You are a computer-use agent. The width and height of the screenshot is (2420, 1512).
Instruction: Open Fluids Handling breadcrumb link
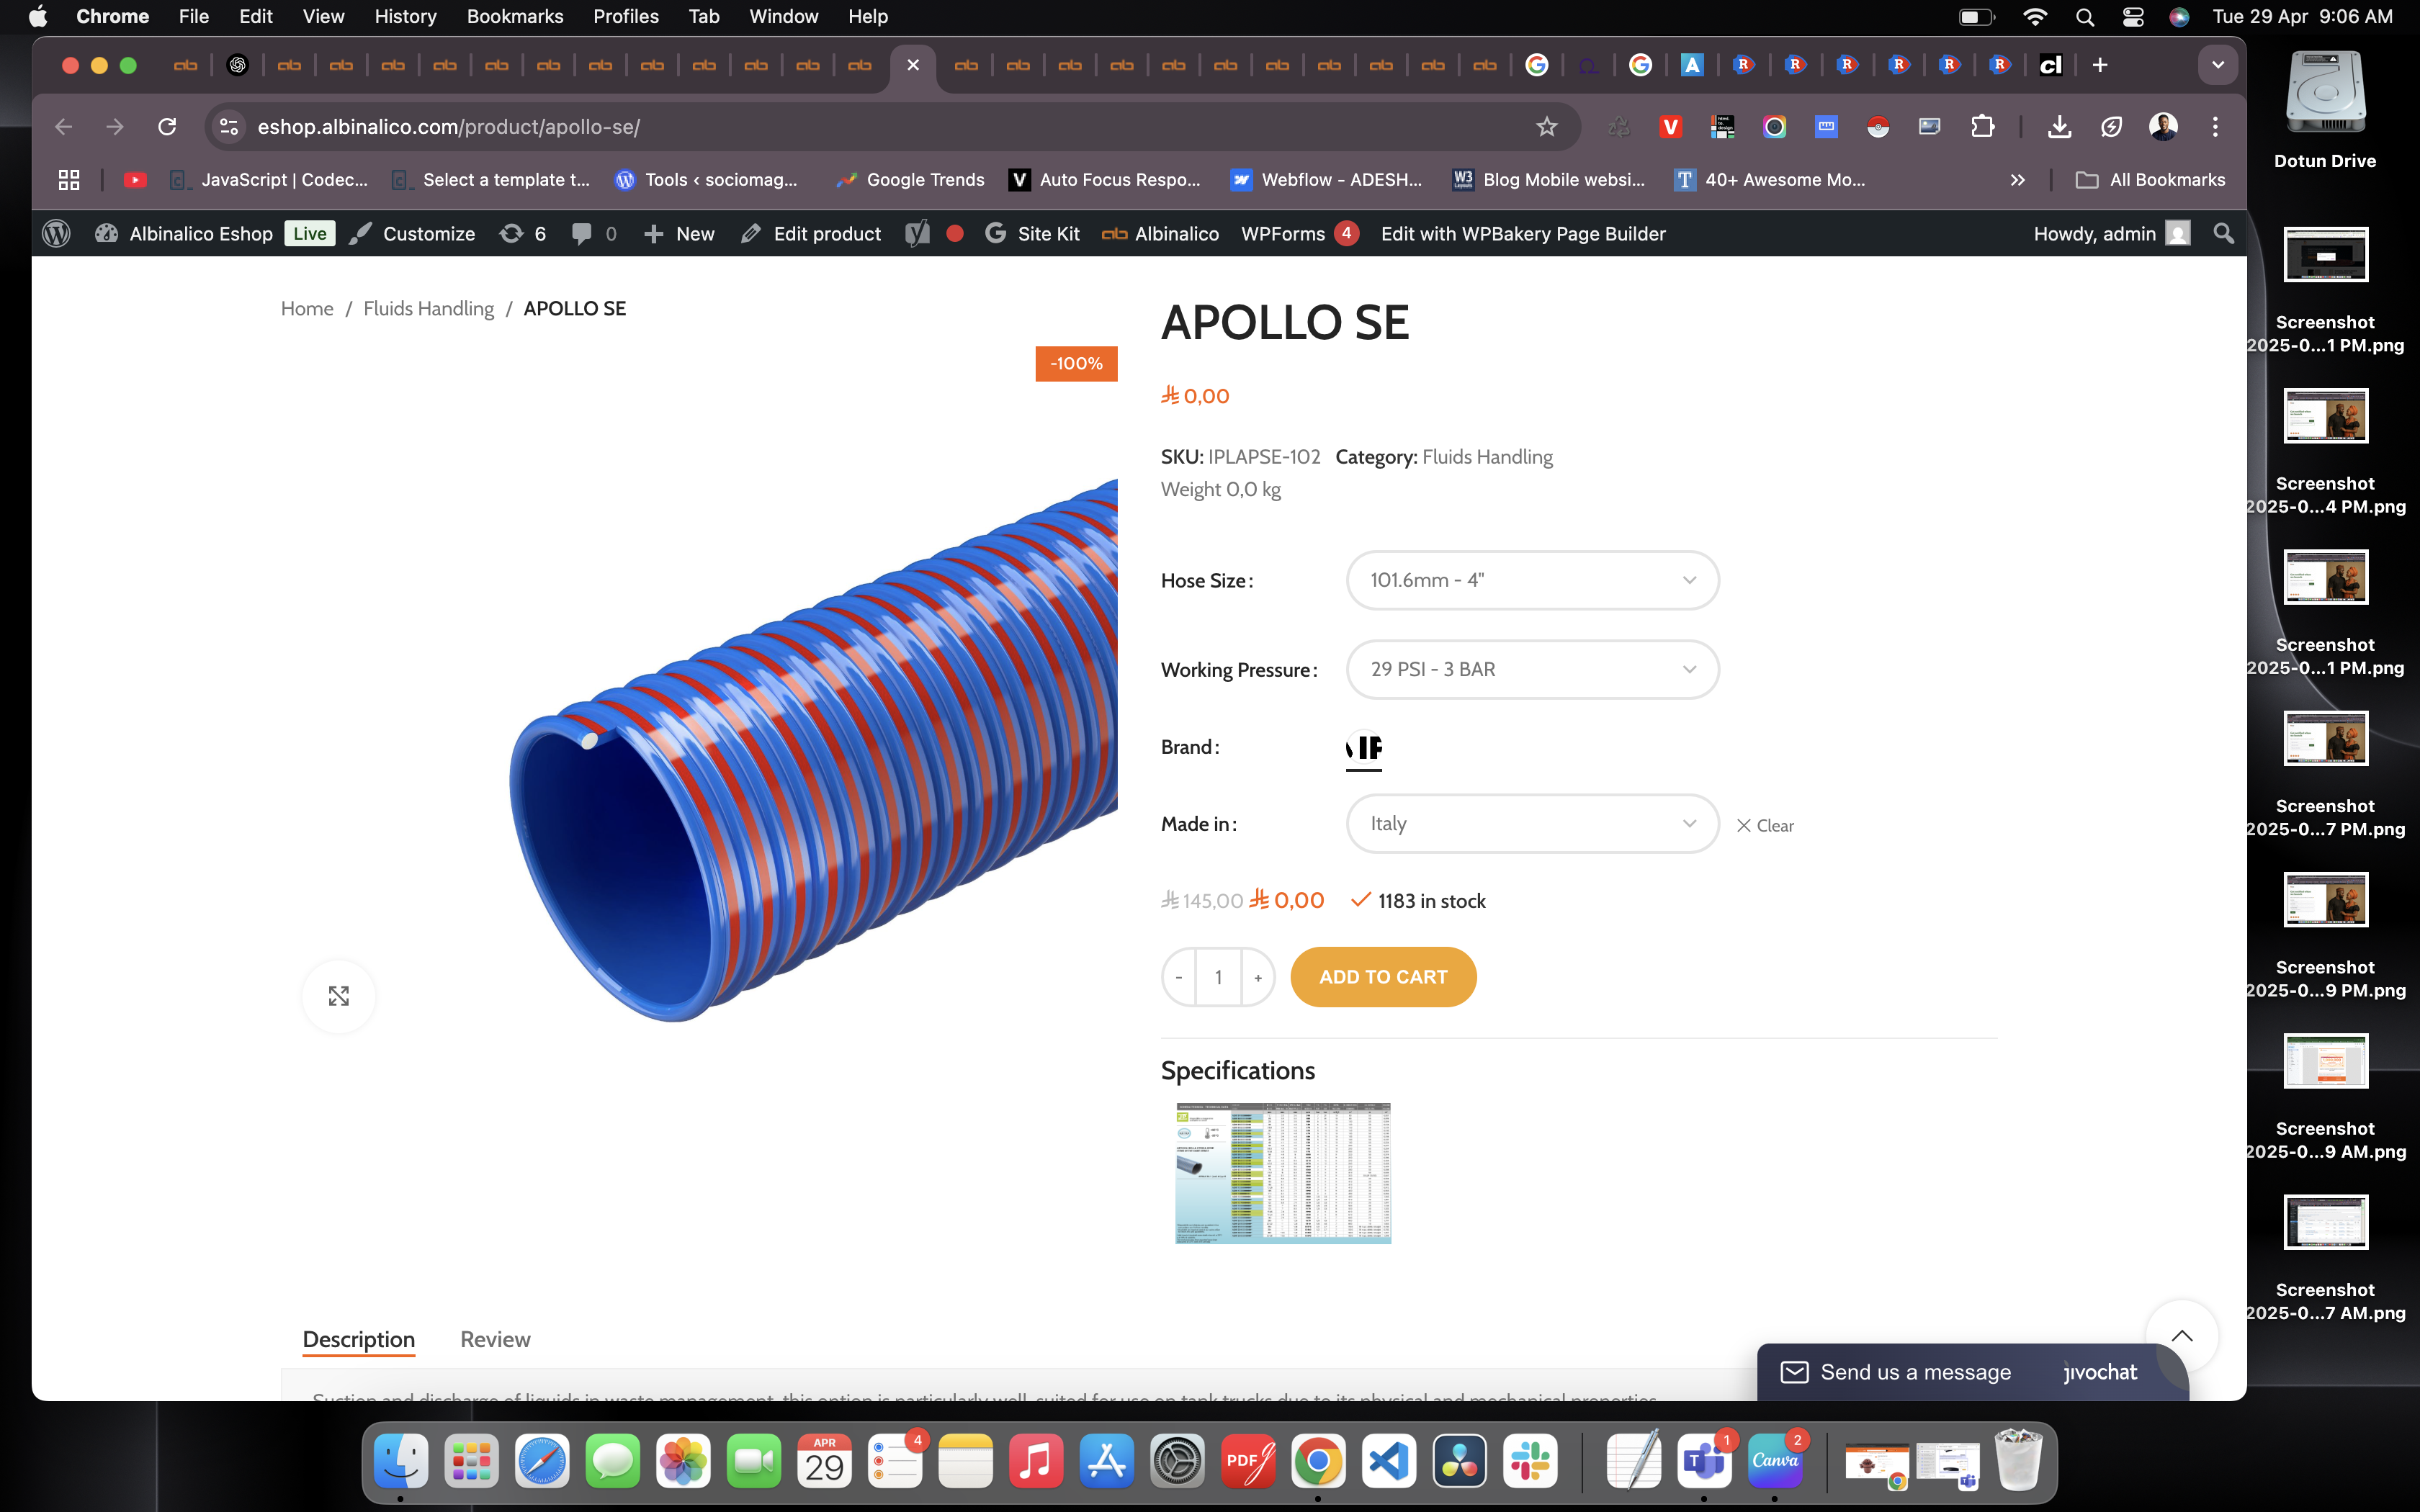(428, 308)
